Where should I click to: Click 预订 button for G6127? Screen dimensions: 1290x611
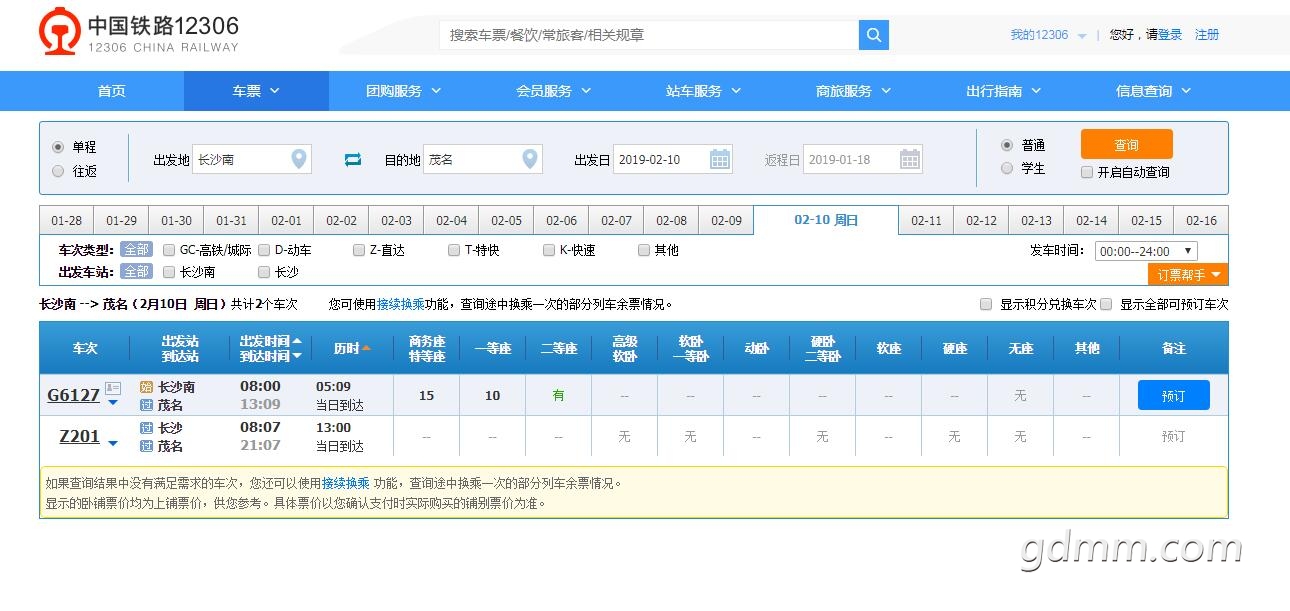point(1173,395)
